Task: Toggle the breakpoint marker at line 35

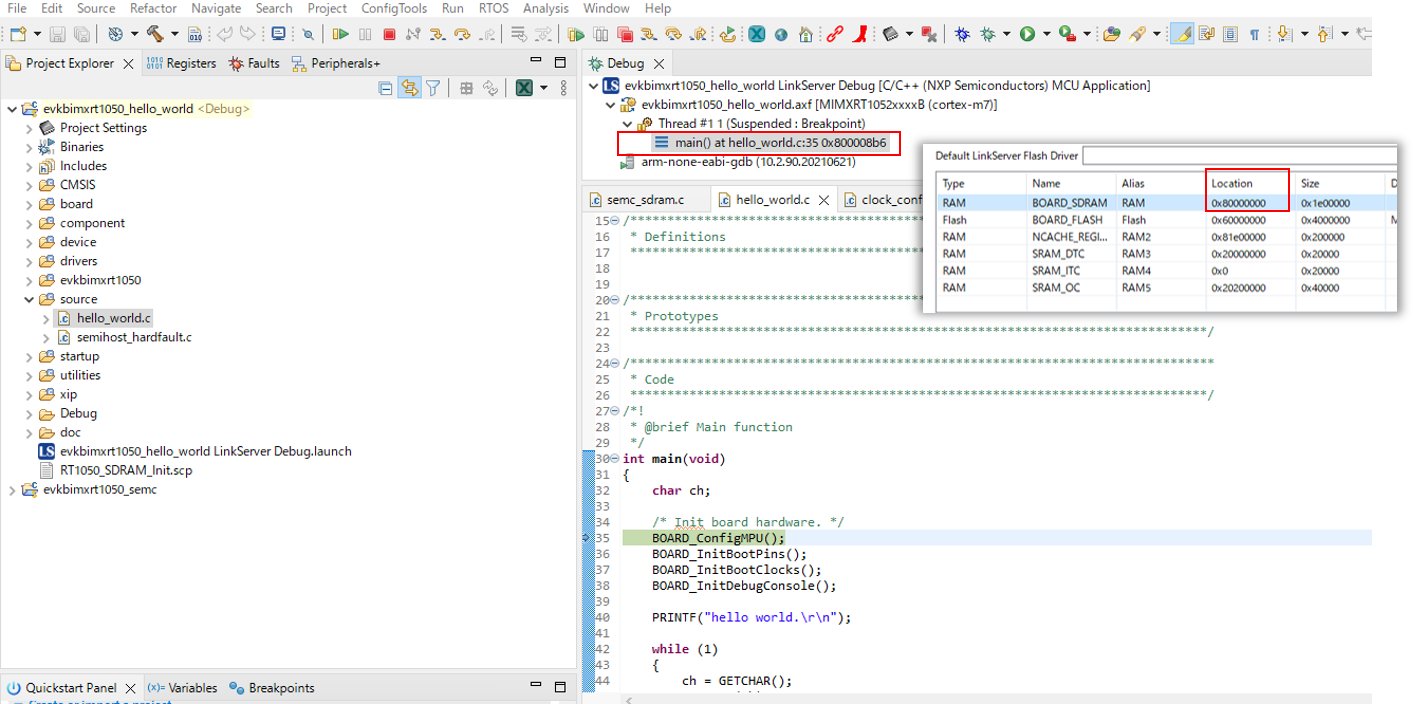Action: pyautogui.click(x=588, y=538)
